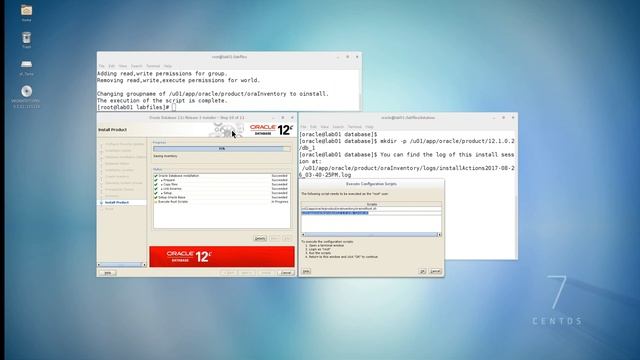The width and height of the screenshot is (640, 360).
Task: Close the root terminal window
Action: [x=357, y=57]
